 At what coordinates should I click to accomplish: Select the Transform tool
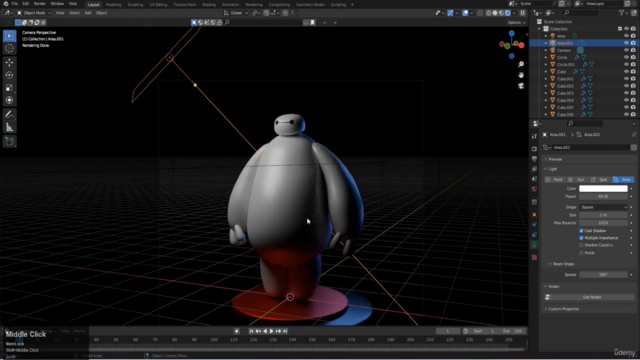(x=9, y=100)
